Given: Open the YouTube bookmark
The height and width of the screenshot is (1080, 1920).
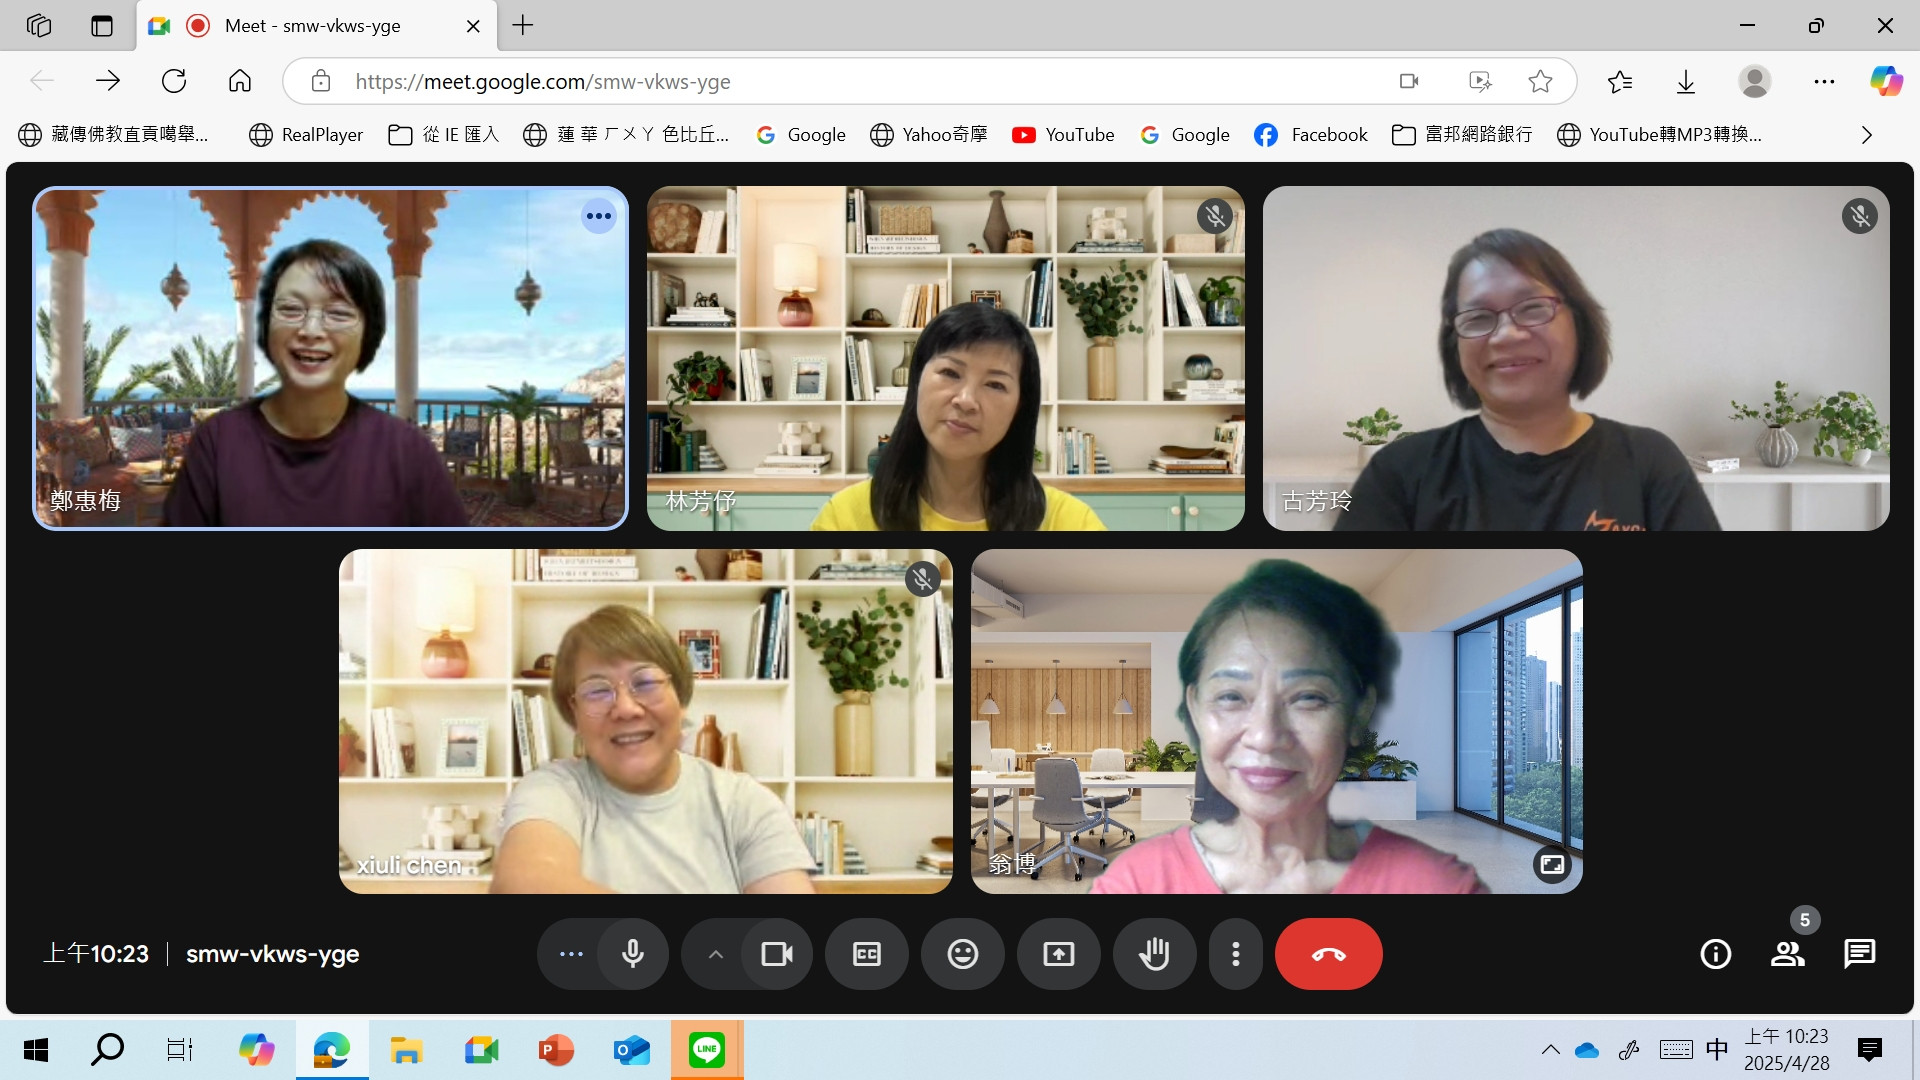Looking at the screenshot, I should [x=1062, y=135].
